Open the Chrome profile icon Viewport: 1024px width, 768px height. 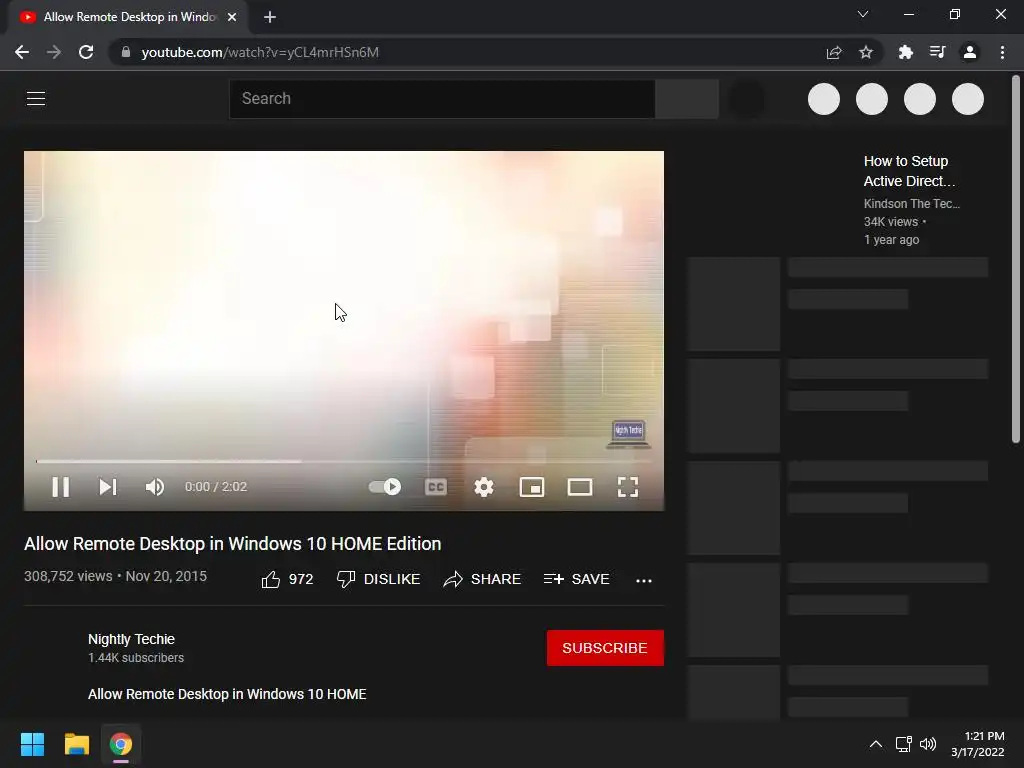point(970,52)
